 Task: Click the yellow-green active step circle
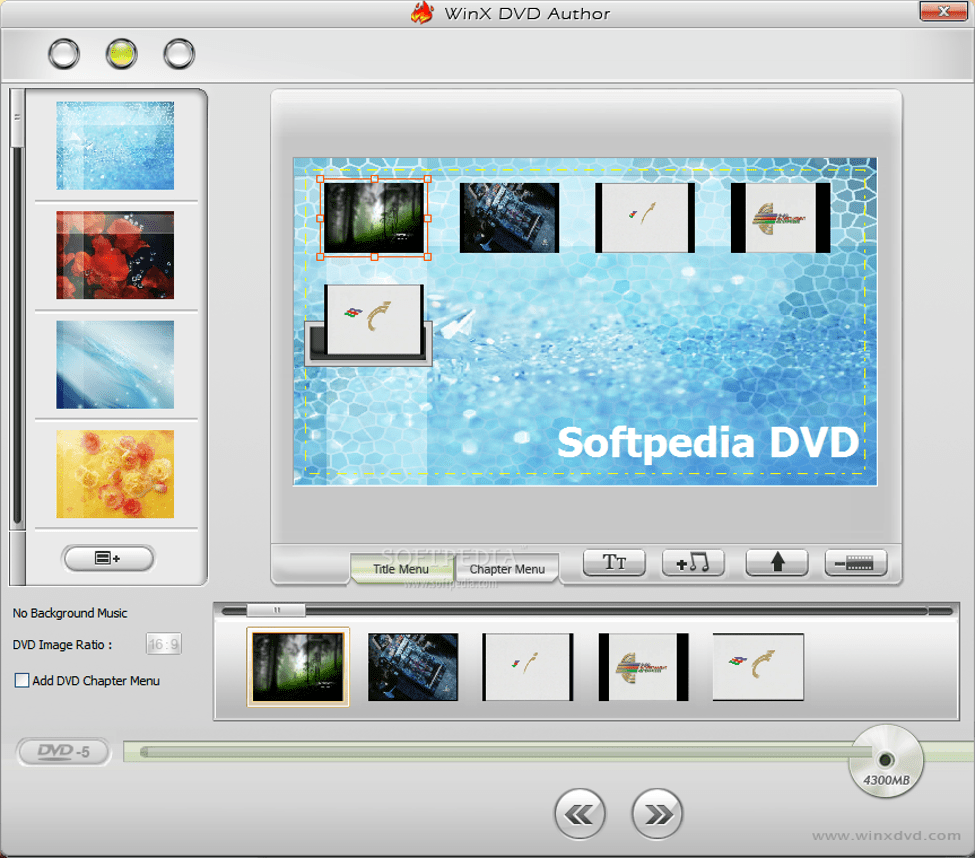point(121,54)
